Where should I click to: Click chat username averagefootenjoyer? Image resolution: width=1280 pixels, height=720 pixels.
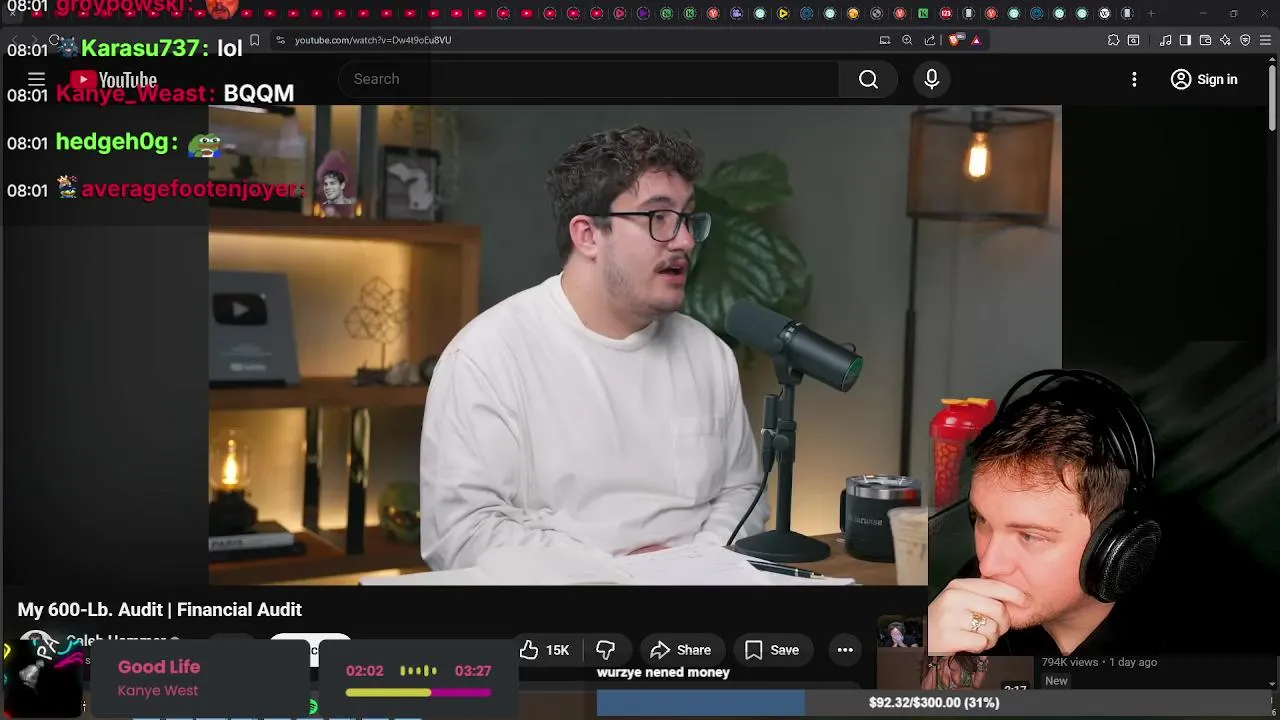192,189
